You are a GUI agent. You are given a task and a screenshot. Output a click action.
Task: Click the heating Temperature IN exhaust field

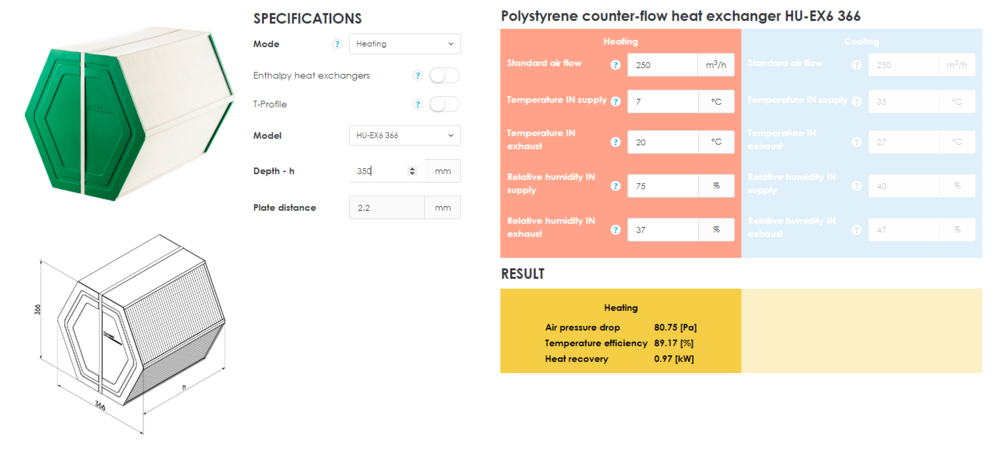tap(661, 142)
